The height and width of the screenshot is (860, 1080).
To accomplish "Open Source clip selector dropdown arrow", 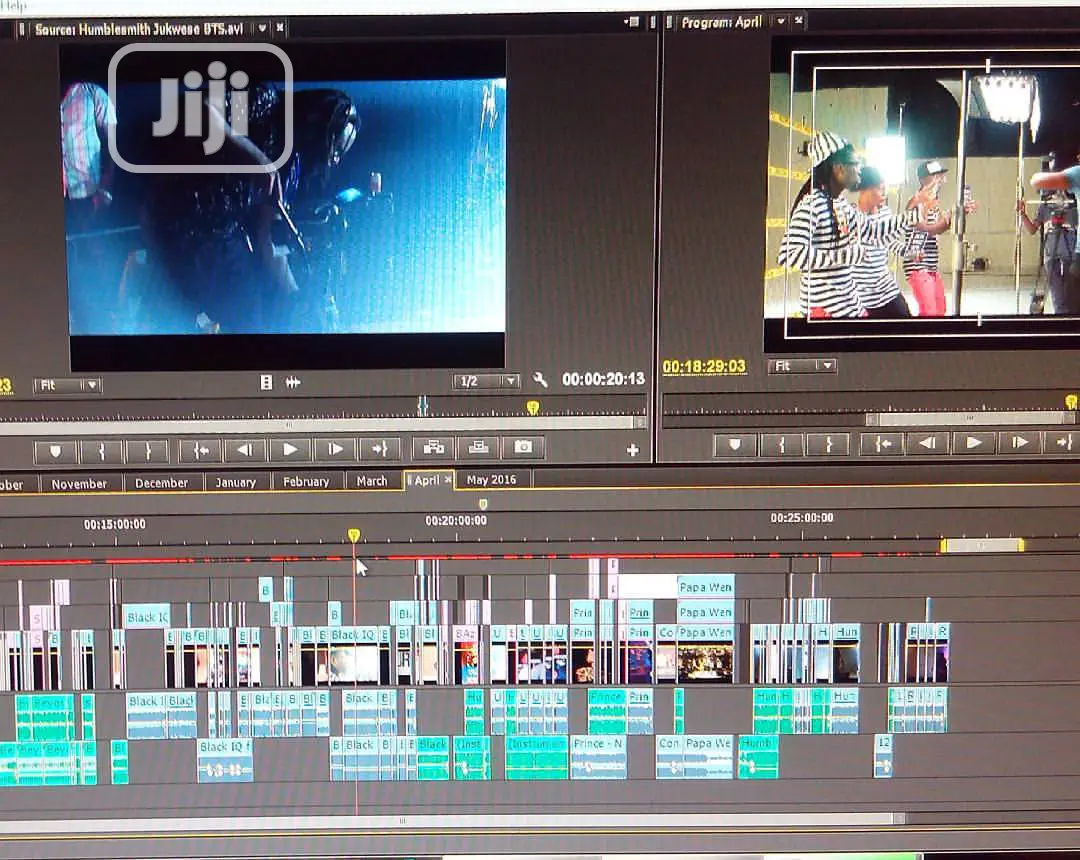I will tap(262, 28).
